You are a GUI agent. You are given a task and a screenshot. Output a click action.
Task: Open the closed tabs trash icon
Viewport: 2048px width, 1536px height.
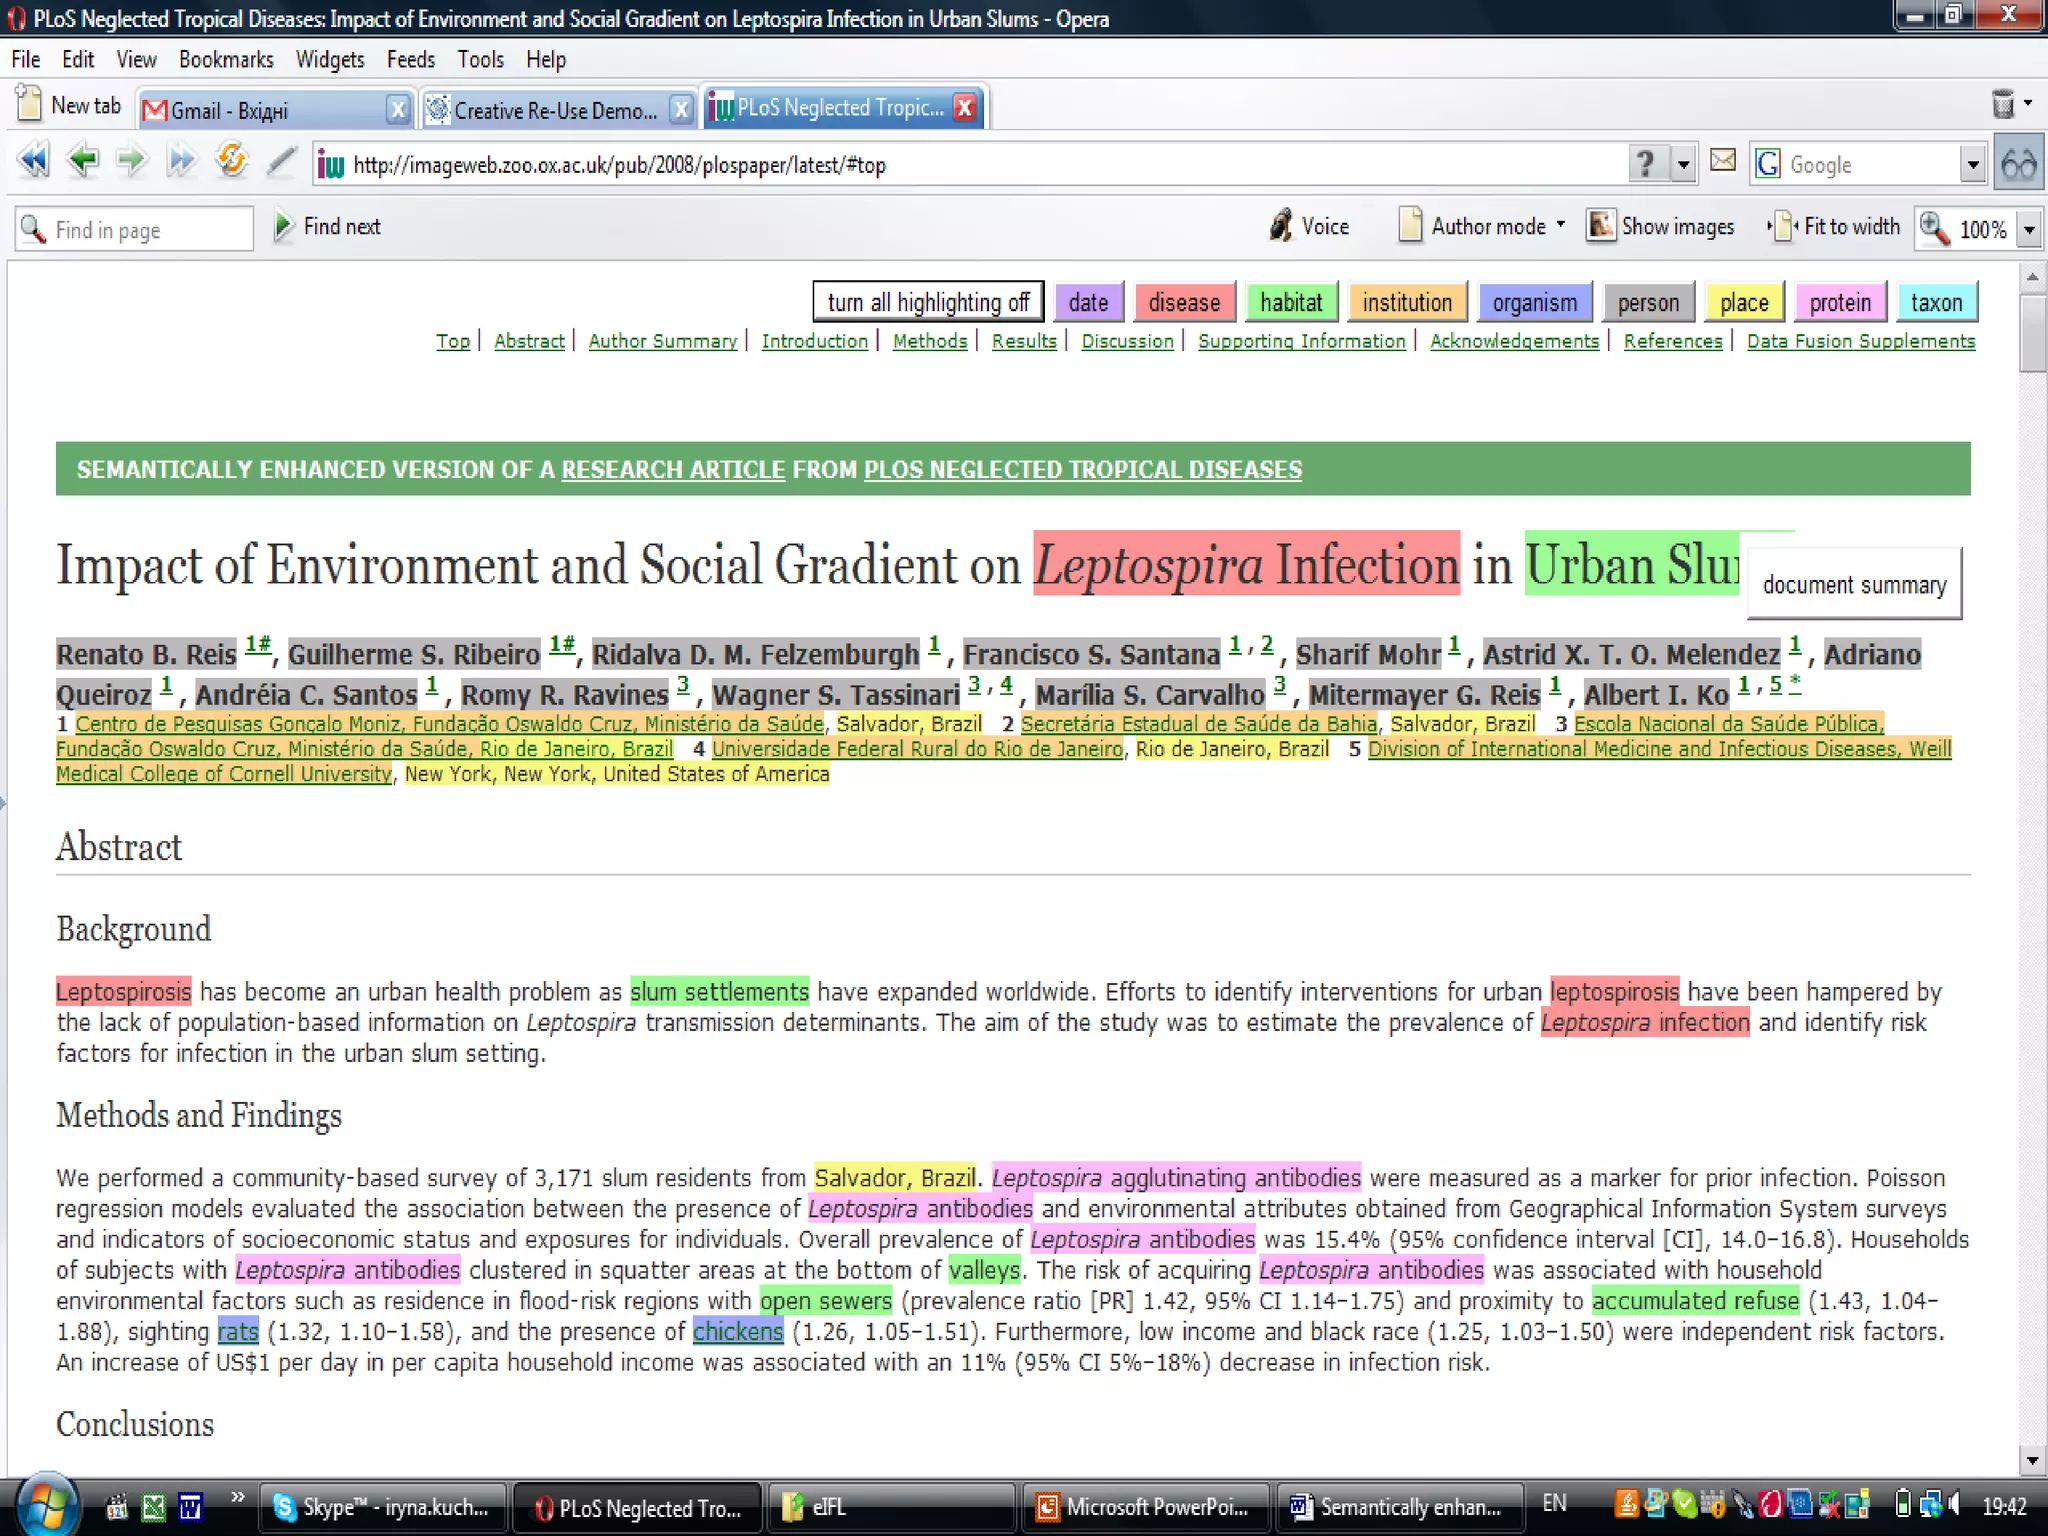click(2003, 104)
